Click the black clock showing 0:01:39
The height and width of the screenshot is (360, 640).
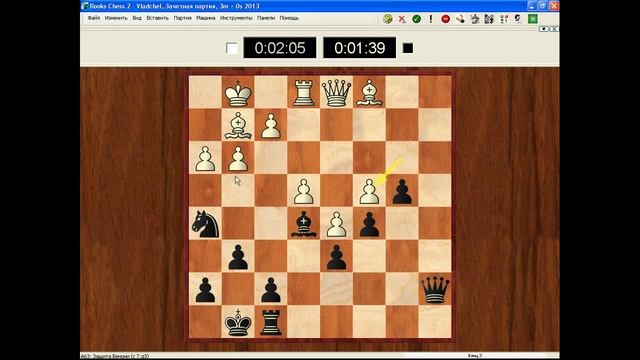[360, 48]
